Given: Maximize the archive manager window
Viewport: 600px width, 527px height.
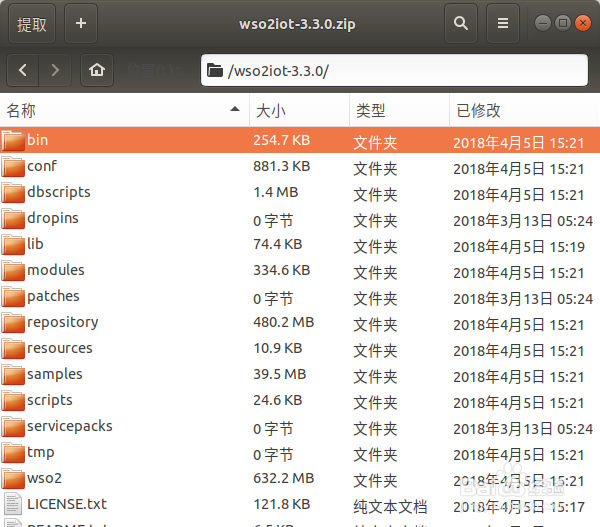Looking at the screenshot, I should click(562, 23).
